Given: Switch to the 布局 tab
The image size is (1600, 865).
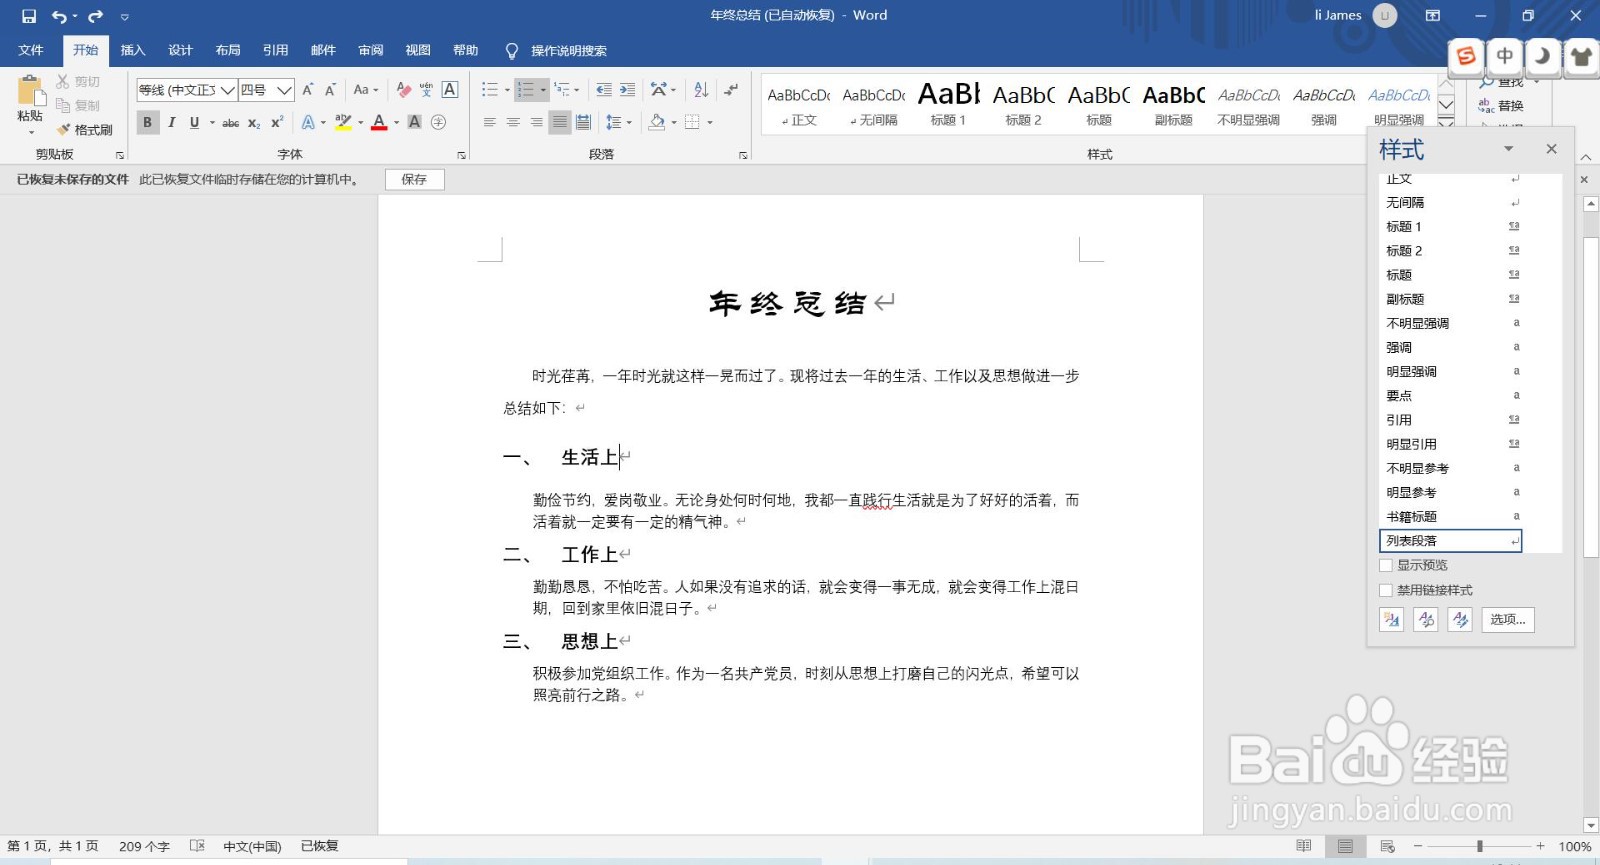Looking at the screenshot, I should coord(228,50).
